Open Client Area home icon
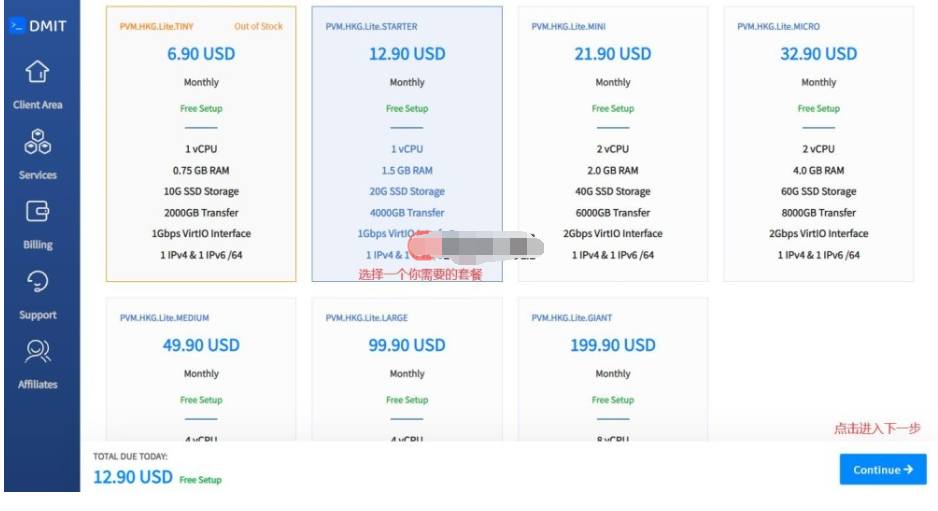938x511 pixels. point(37,72)
